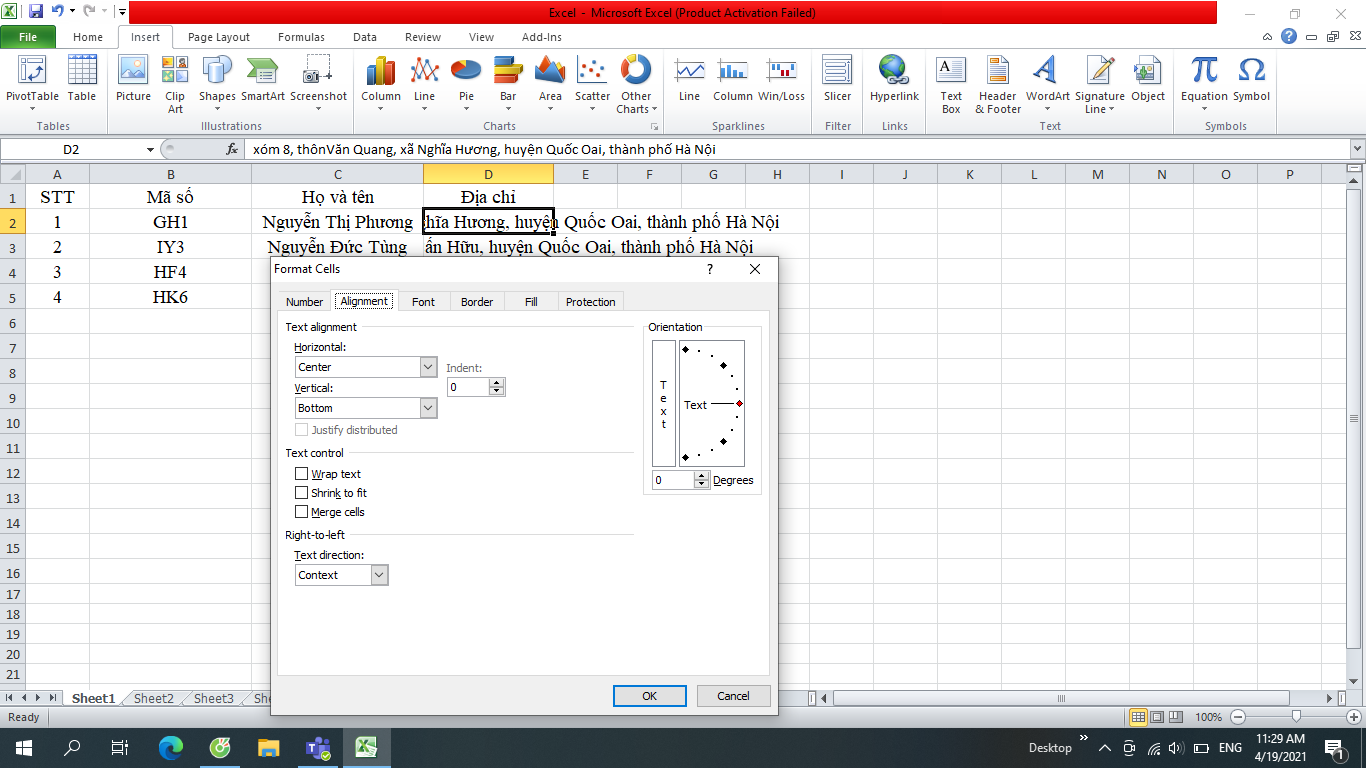
Task: Open the Formulas ribbon tab
Action: click(x=301, y=37)
